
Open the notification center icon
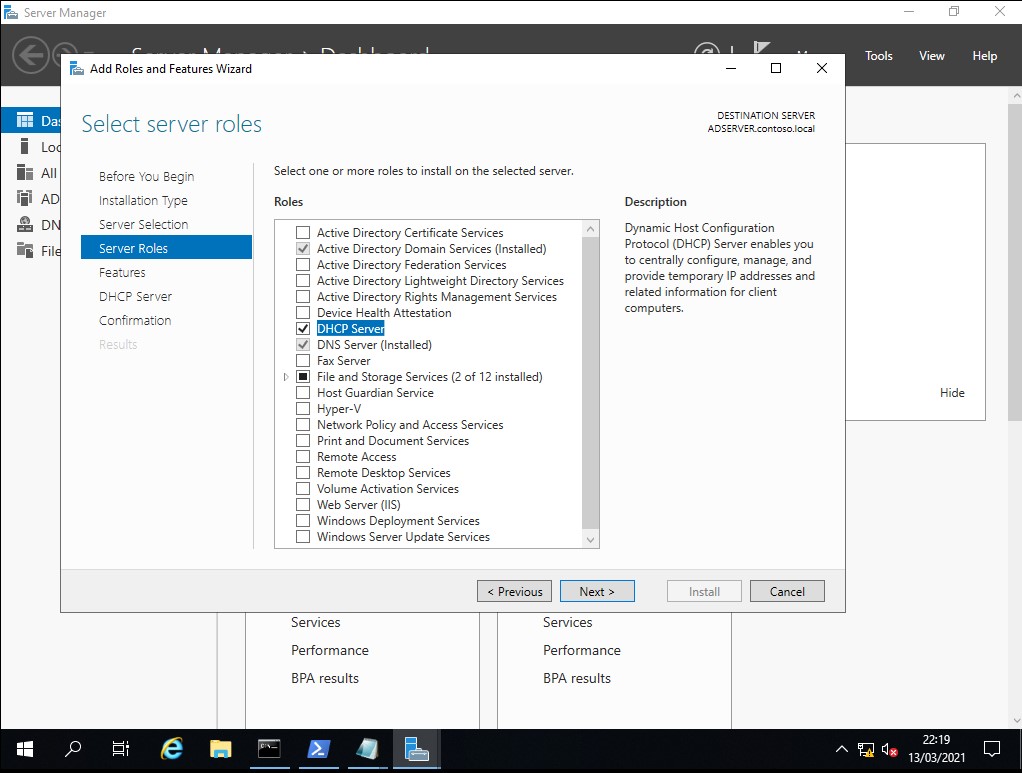click(x=991, y=748)
